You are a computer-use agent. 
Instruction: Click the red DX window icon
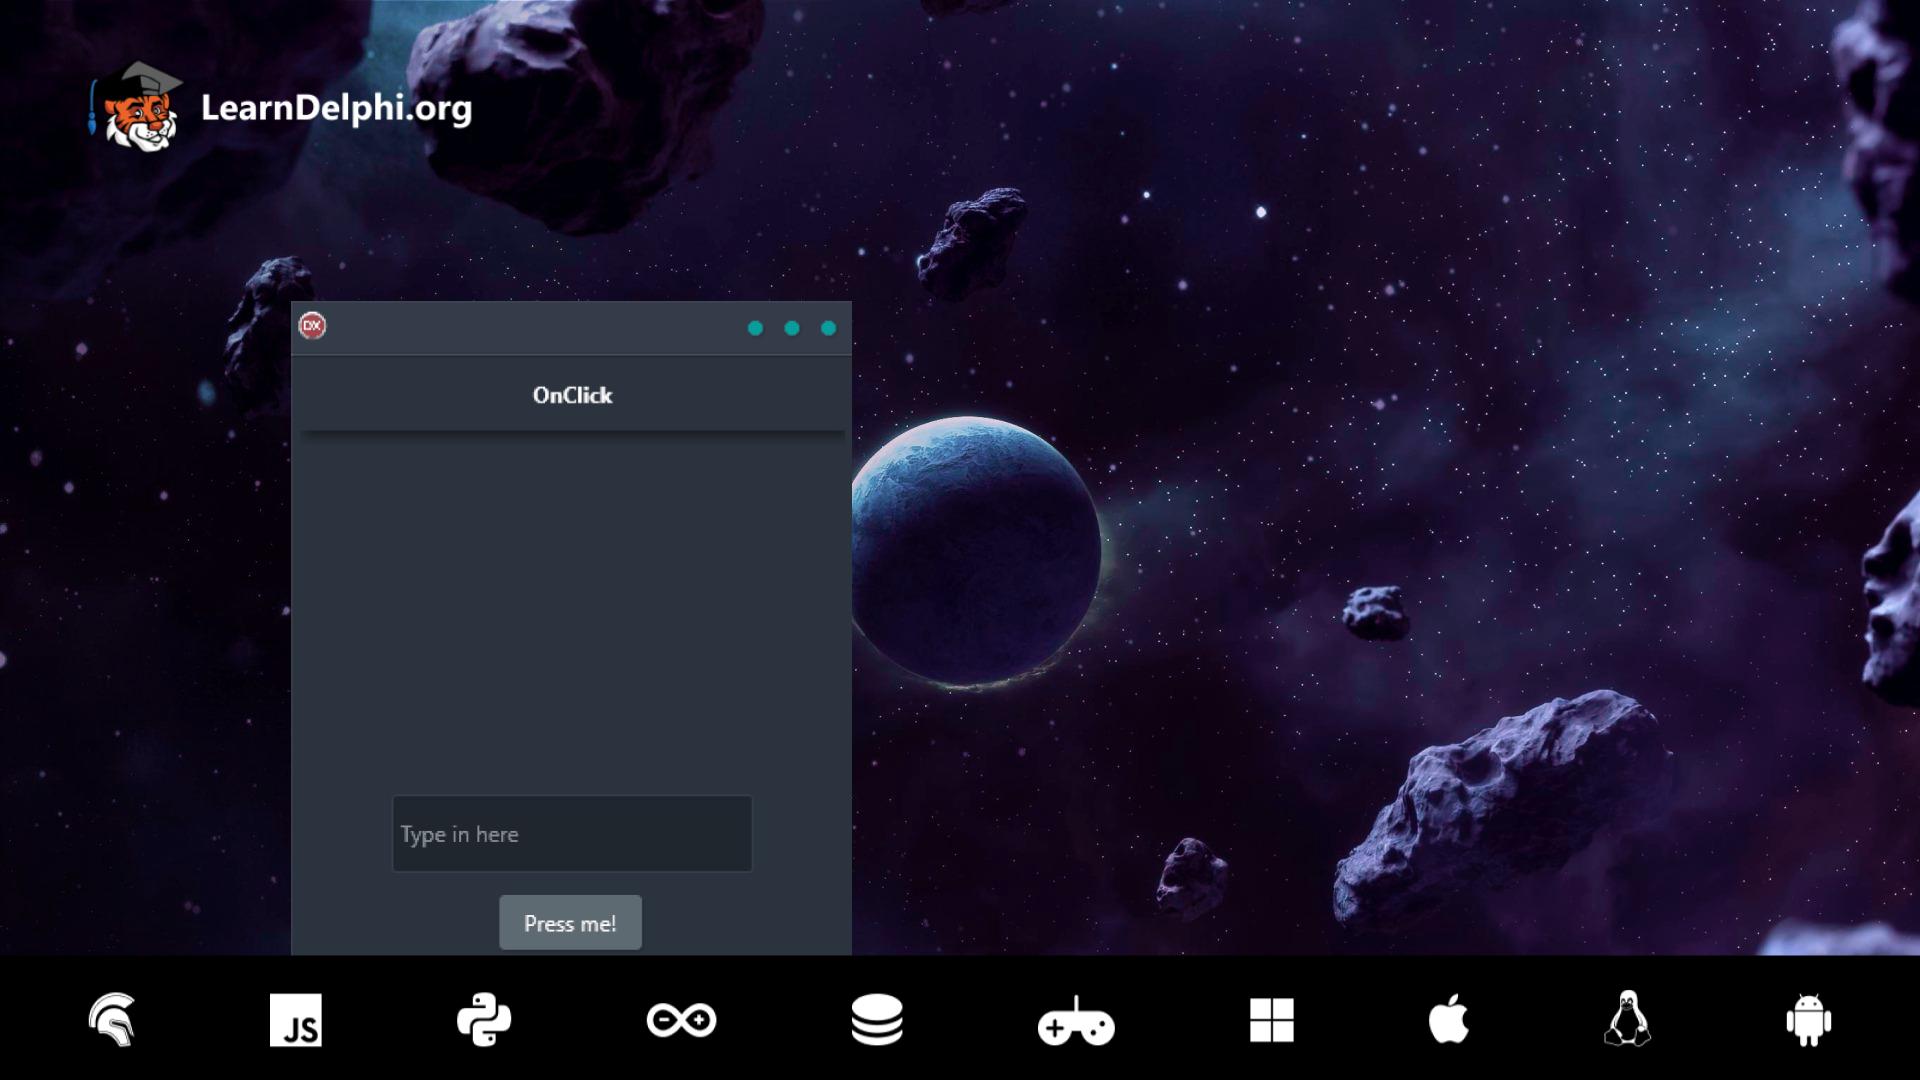[x=312, y=326]
